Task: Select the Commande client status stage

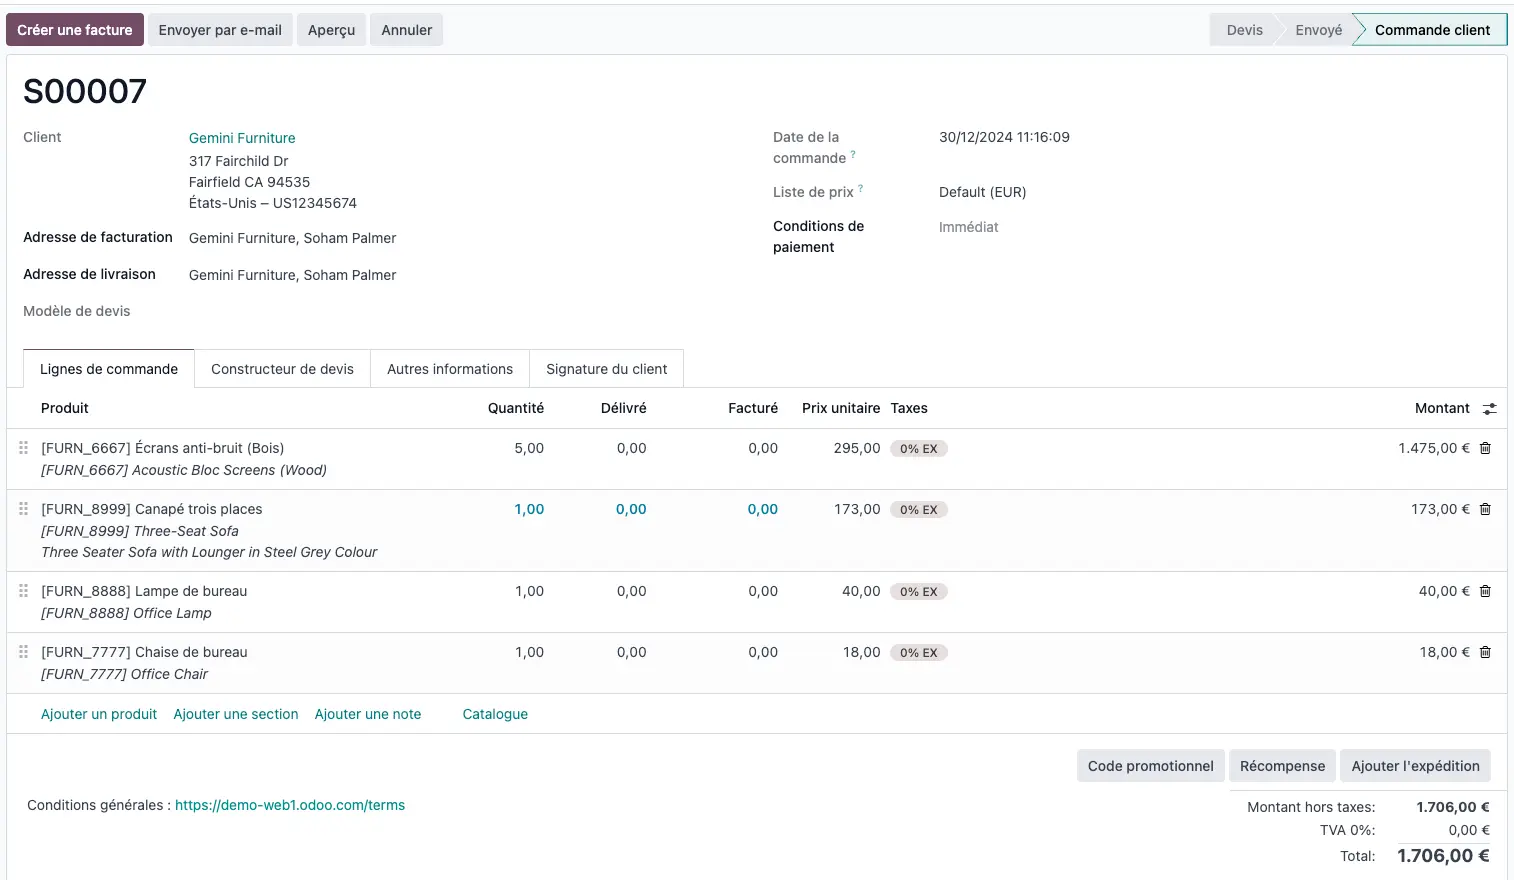Action: click(x=1432, y=30)
